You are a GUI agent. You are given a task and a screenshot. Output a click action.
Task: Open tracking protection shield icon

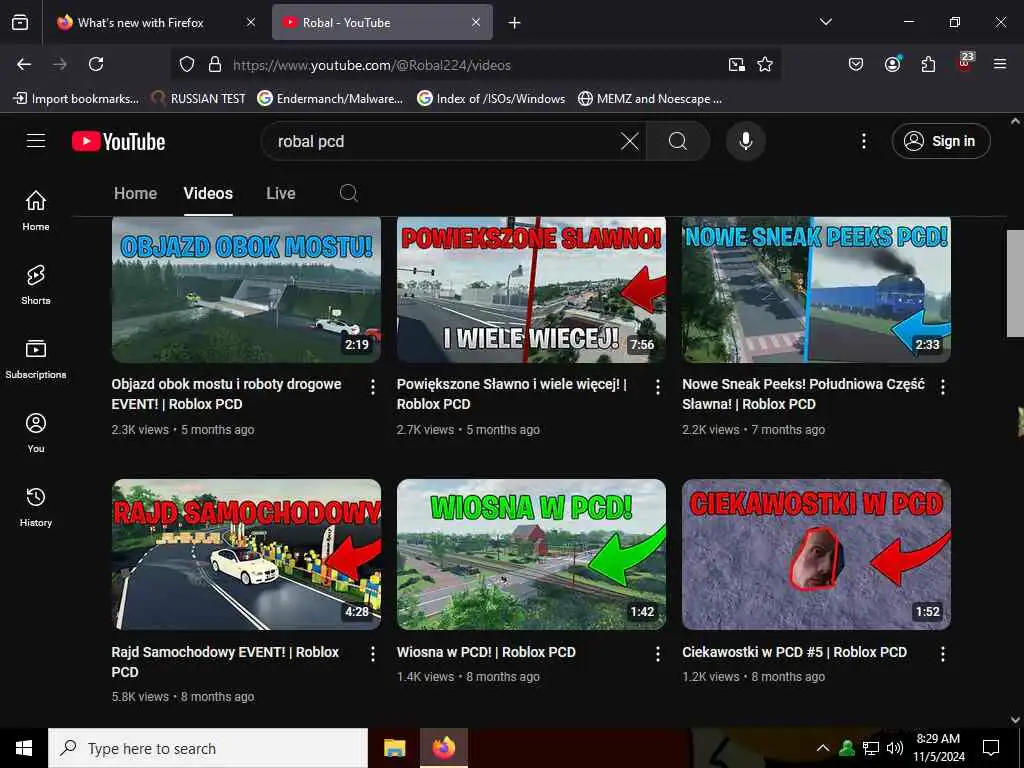(187, 65)
